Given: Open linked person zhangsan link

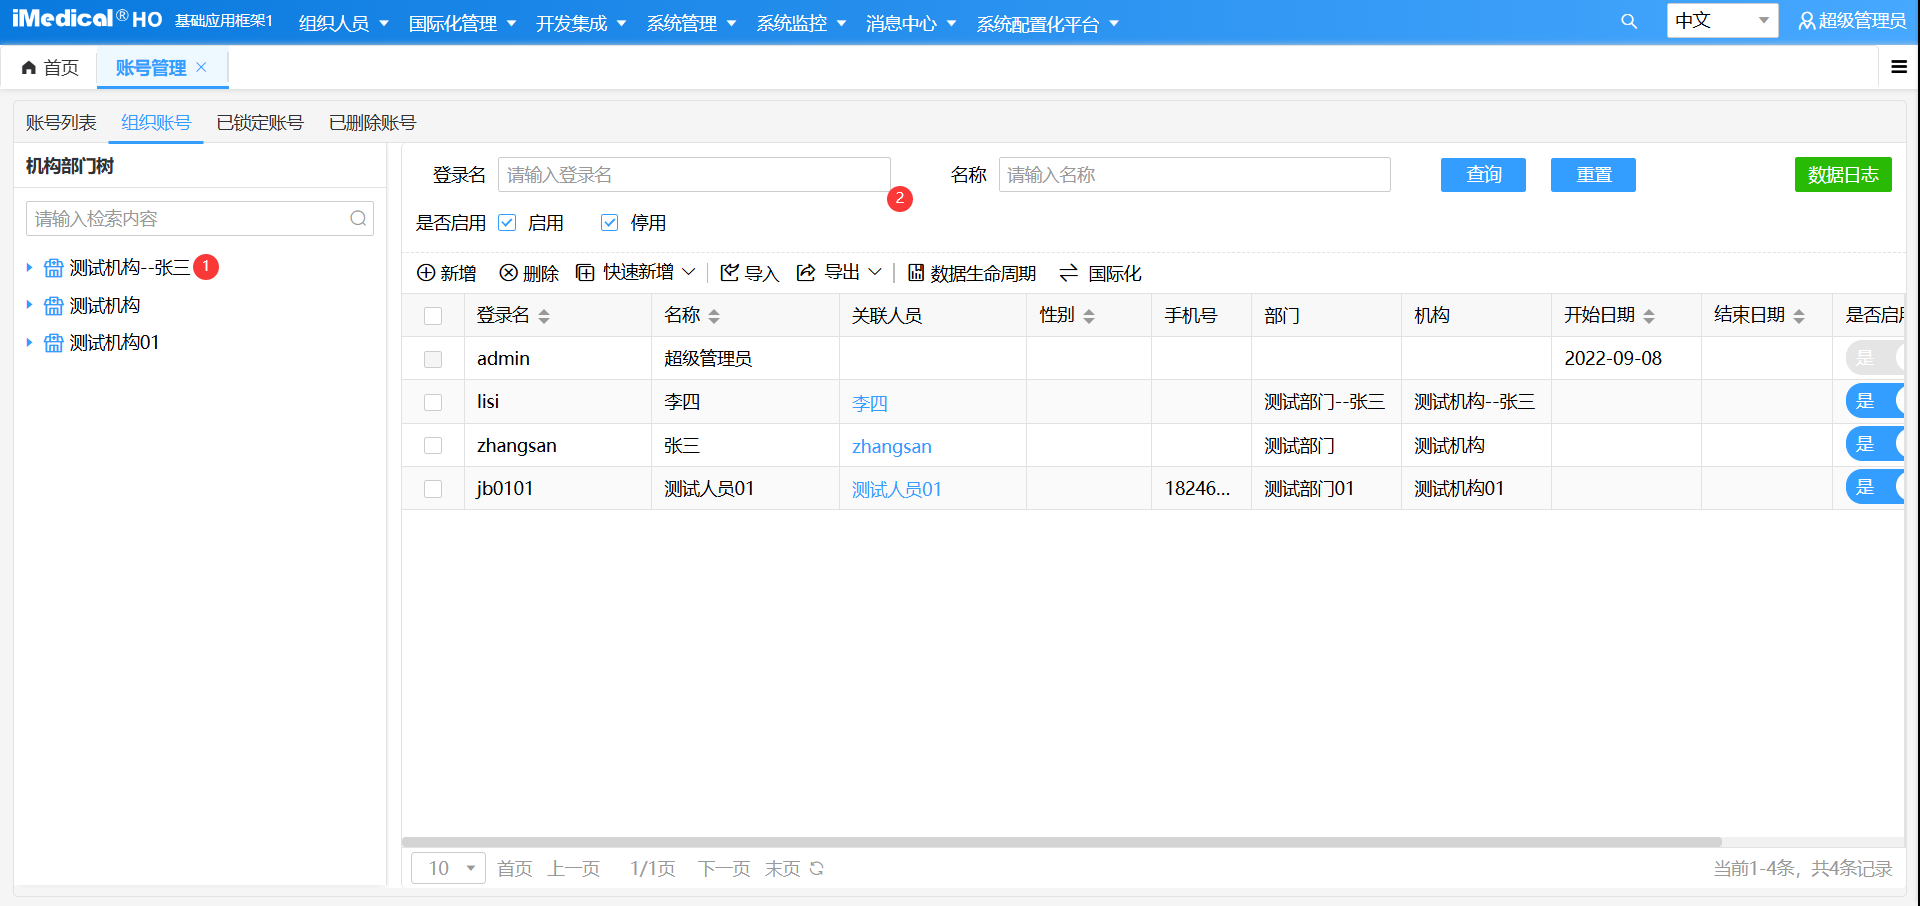Looking at the screenshot, I should [x=891, y=446].
